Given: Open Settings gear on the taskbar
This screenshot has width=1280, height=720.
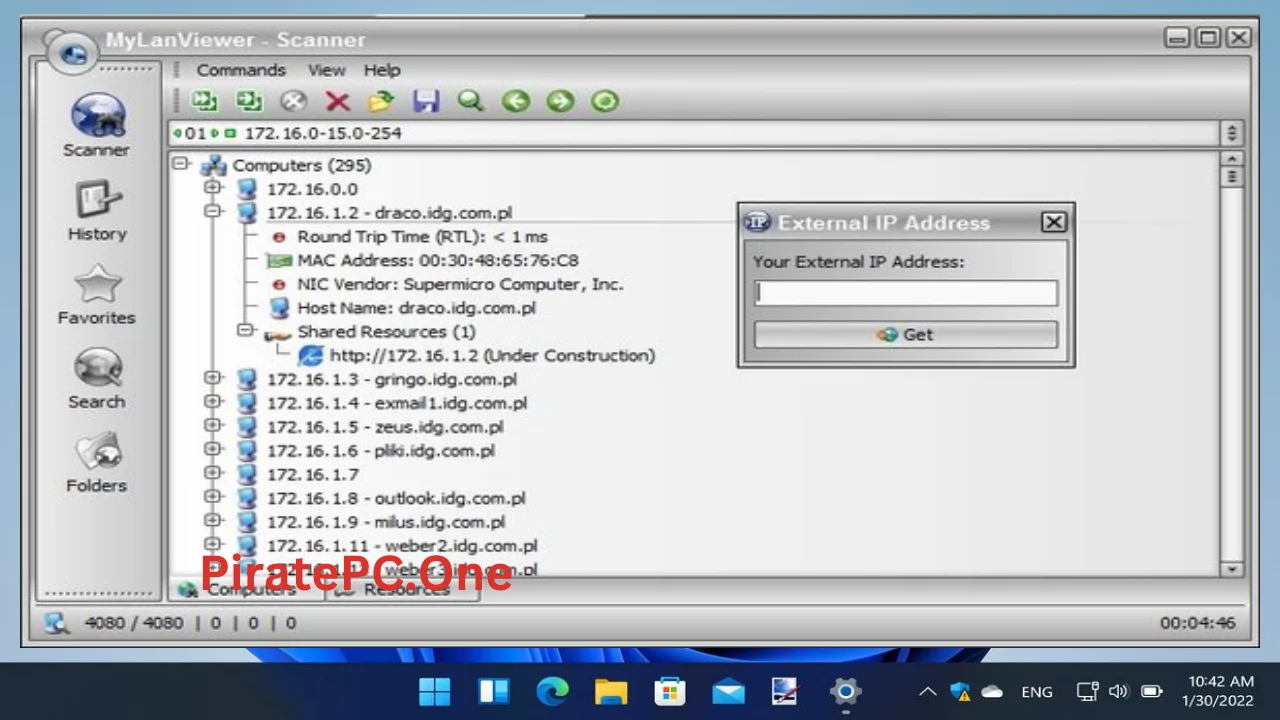Looking at the screenshot, I should coord(845,691).
